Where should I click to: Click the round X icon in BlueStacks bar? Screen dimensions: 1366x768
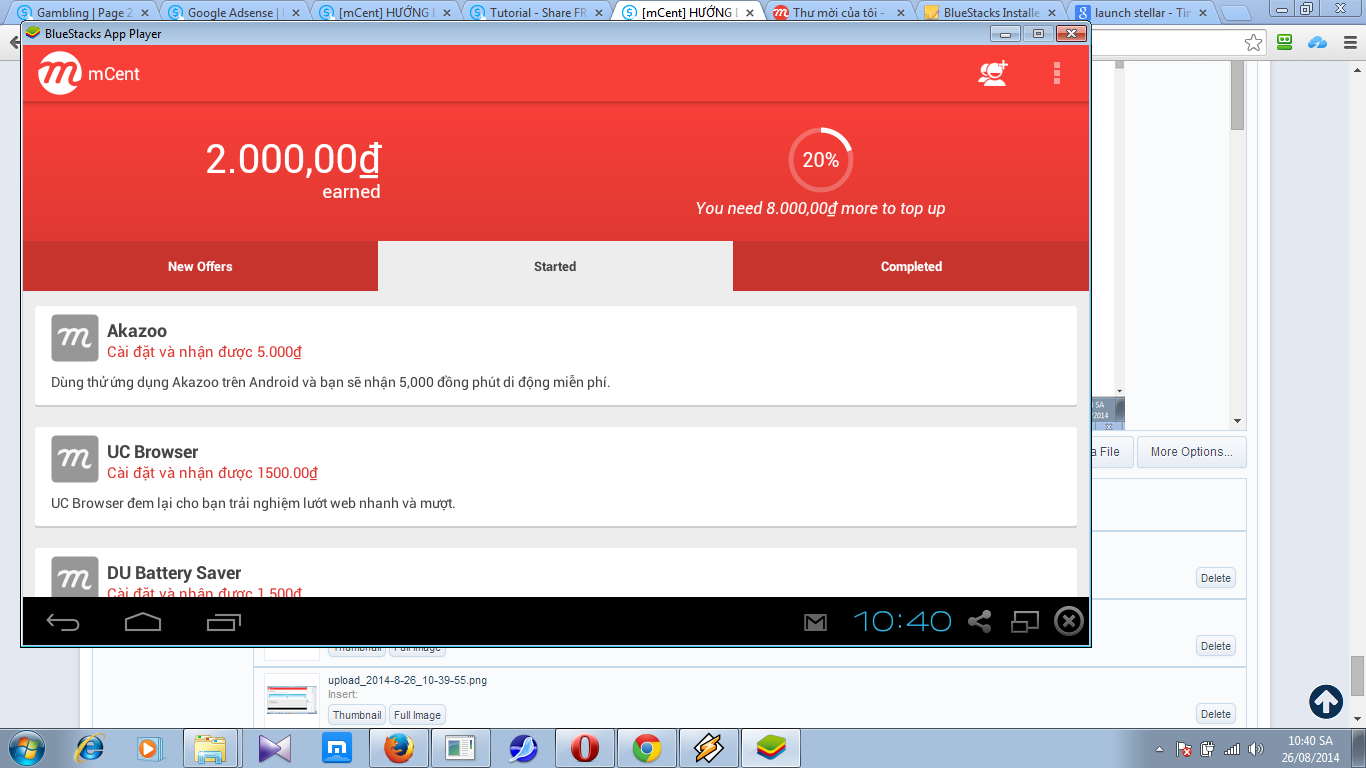click(x=1069, y=622)
